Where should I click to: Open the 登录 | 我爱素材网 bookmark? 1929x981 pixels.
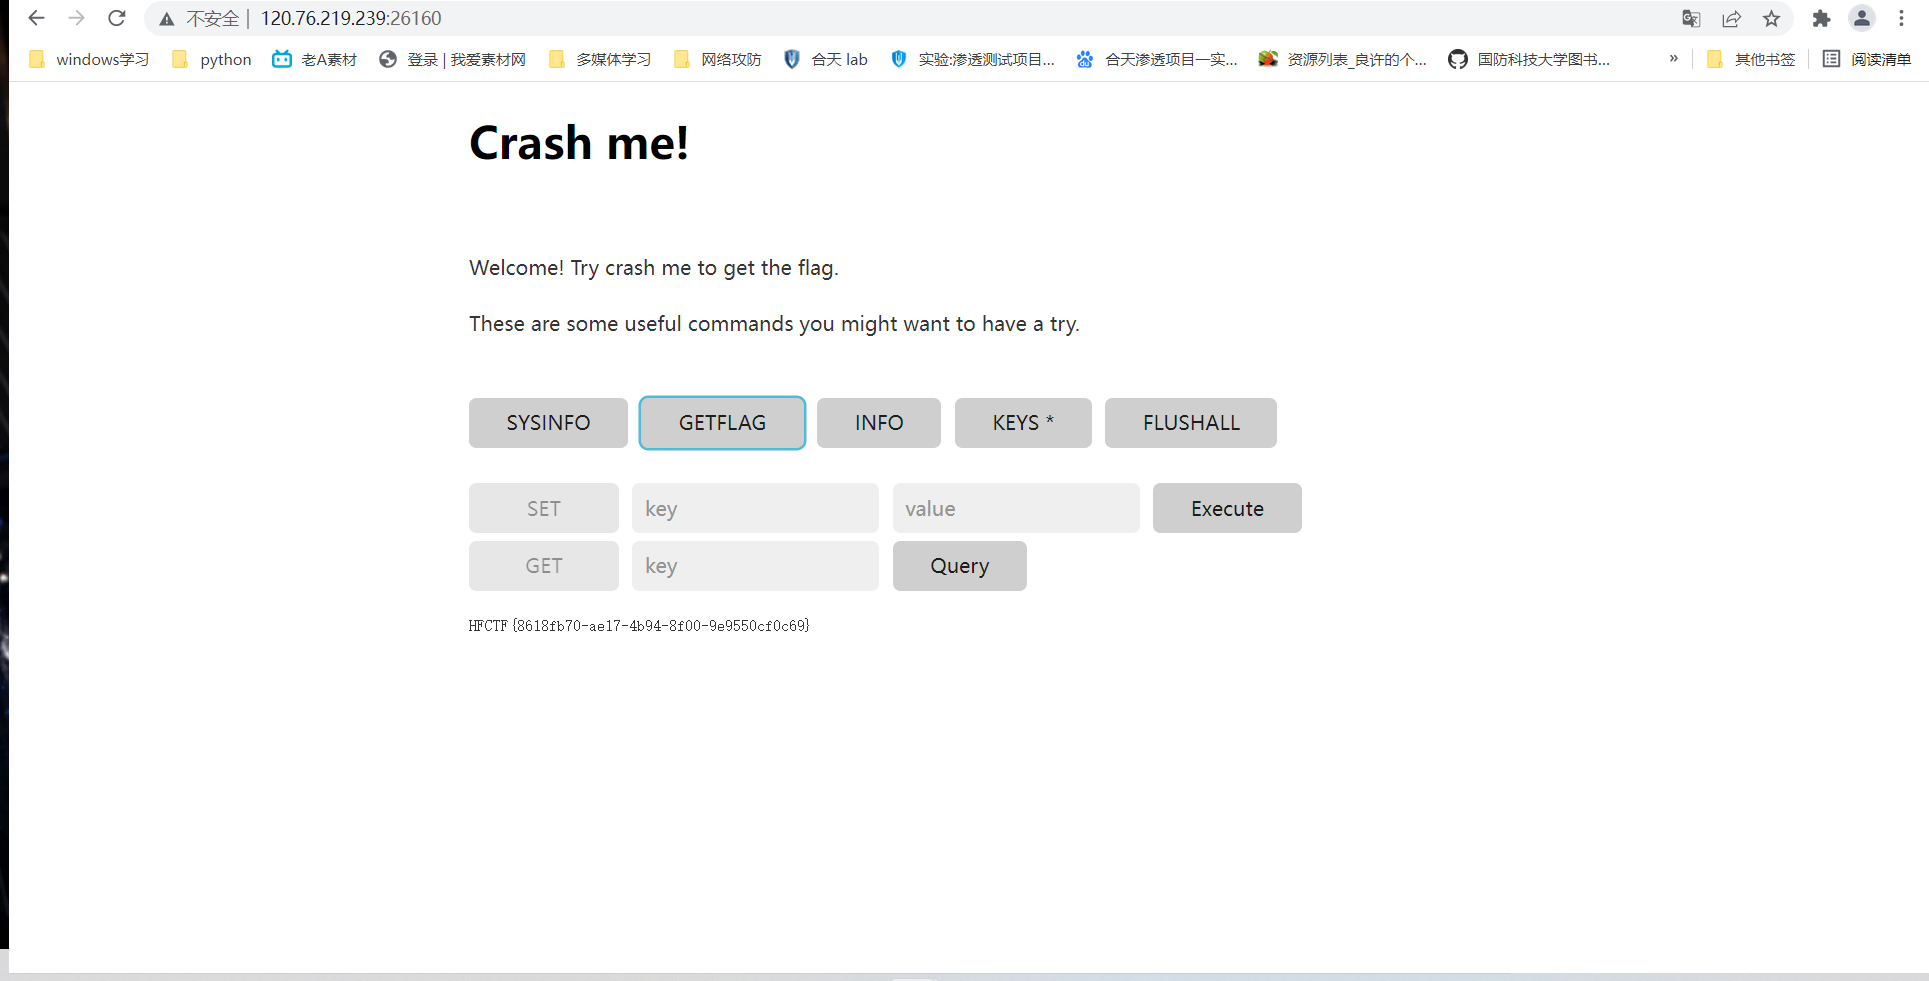[453, 59]
